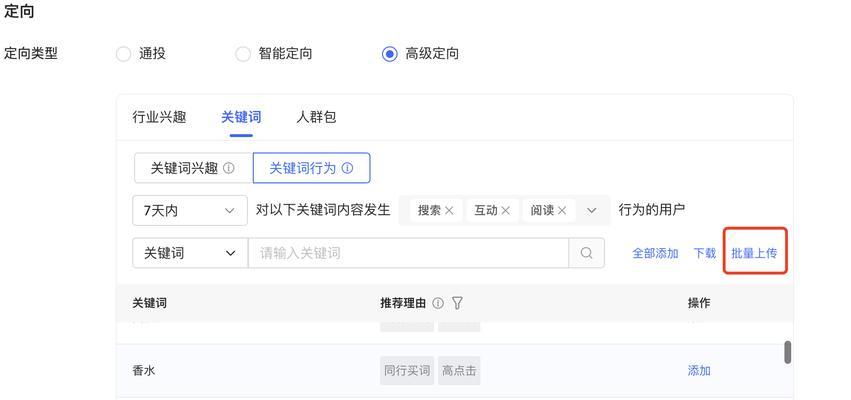
Task: Click the 关键词 column header
Action: [149, 303]
